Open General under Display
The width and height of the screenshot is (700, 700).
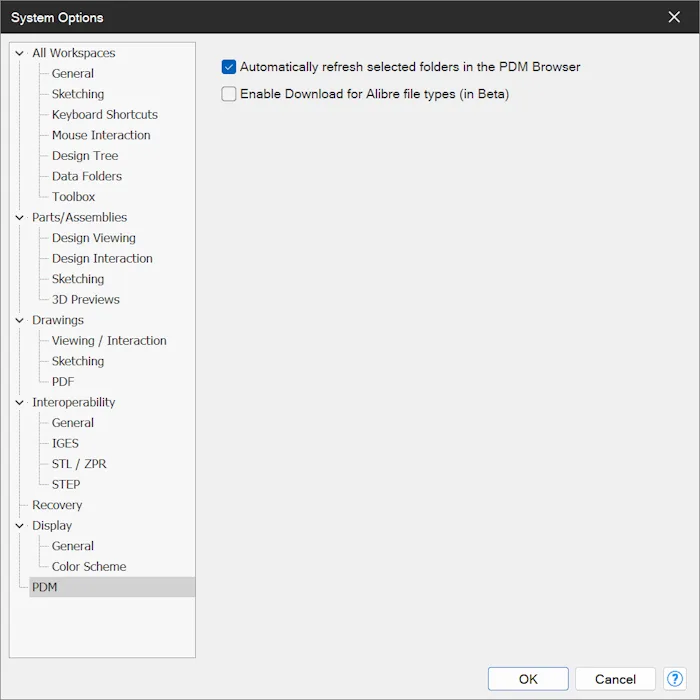tap(73, 546)
